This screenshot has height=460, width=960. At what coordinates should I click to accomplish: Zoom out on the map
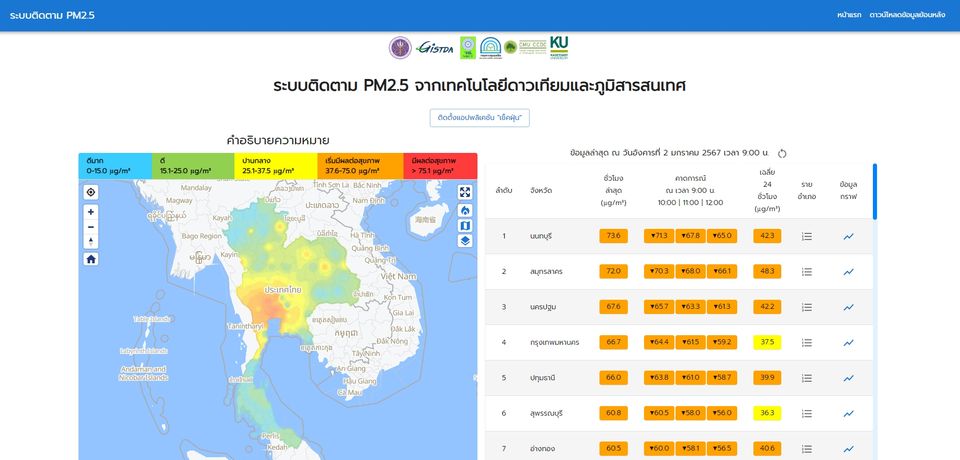(91, 227)
